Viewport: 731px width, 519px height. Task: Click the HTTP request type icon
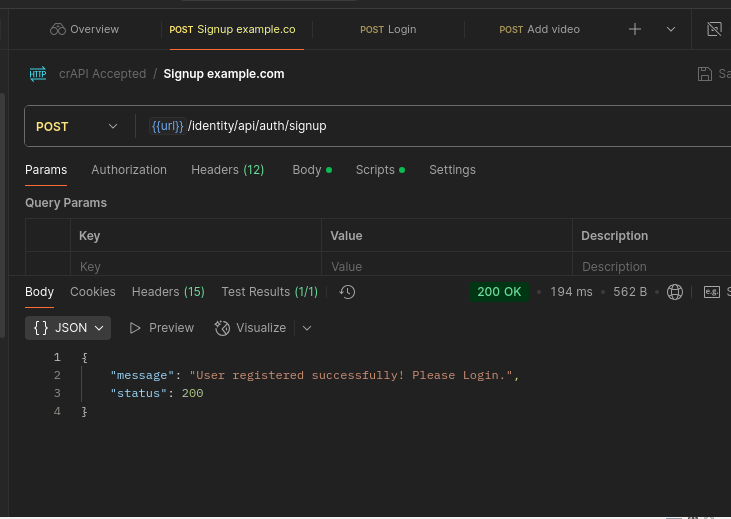click(38, 74)
